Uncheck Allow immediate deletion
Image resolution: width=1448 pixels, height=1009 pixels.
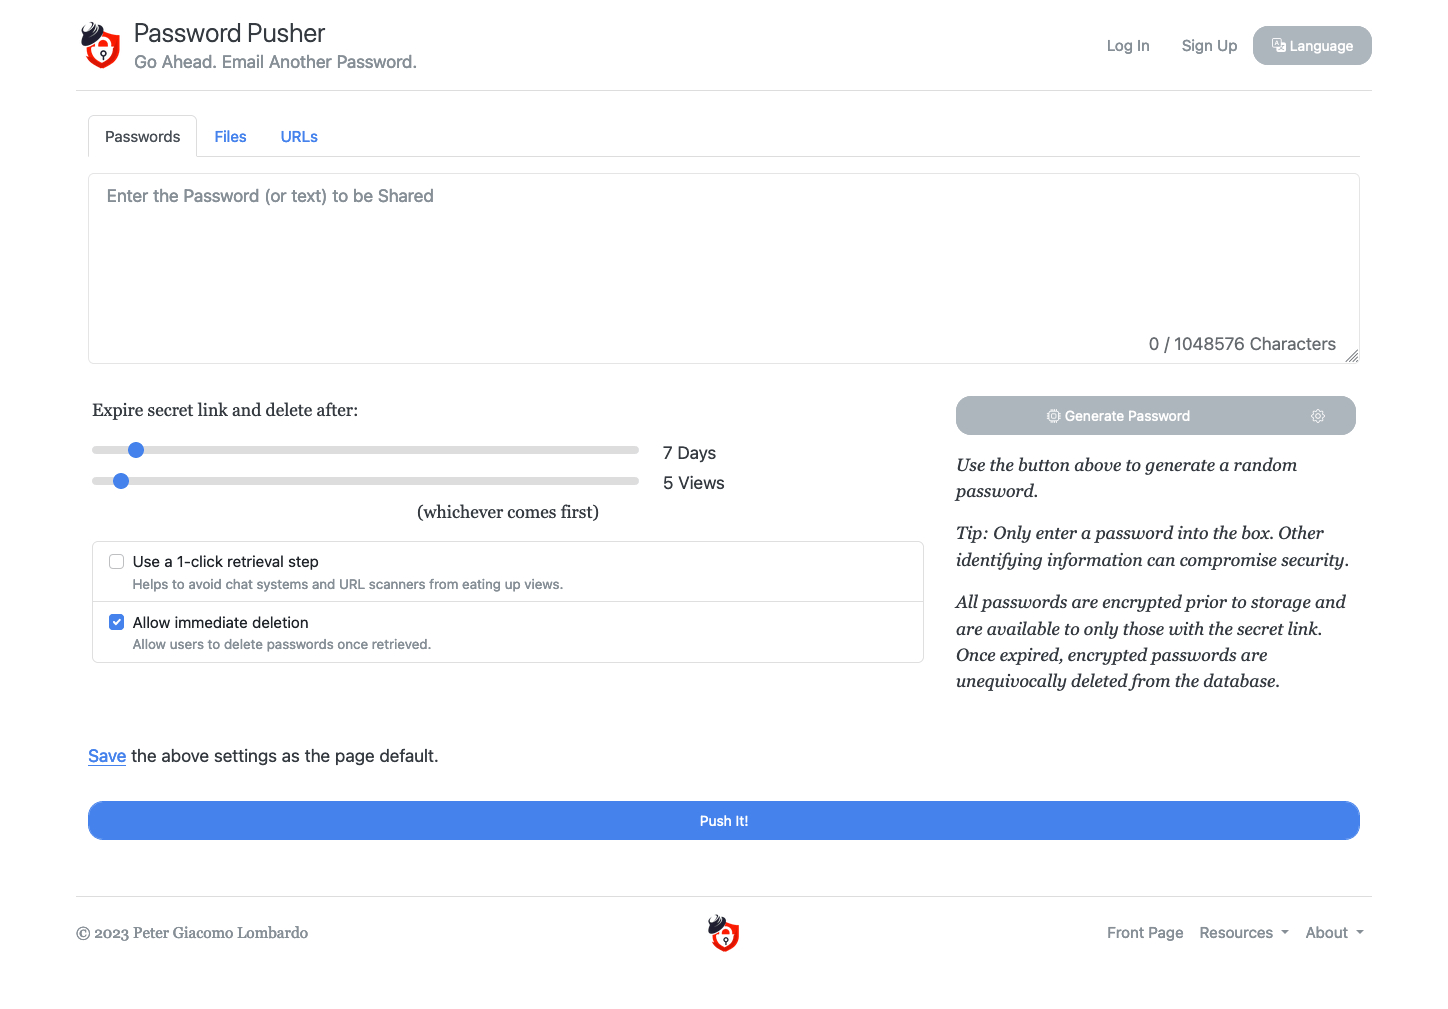[x=117, y=622]
